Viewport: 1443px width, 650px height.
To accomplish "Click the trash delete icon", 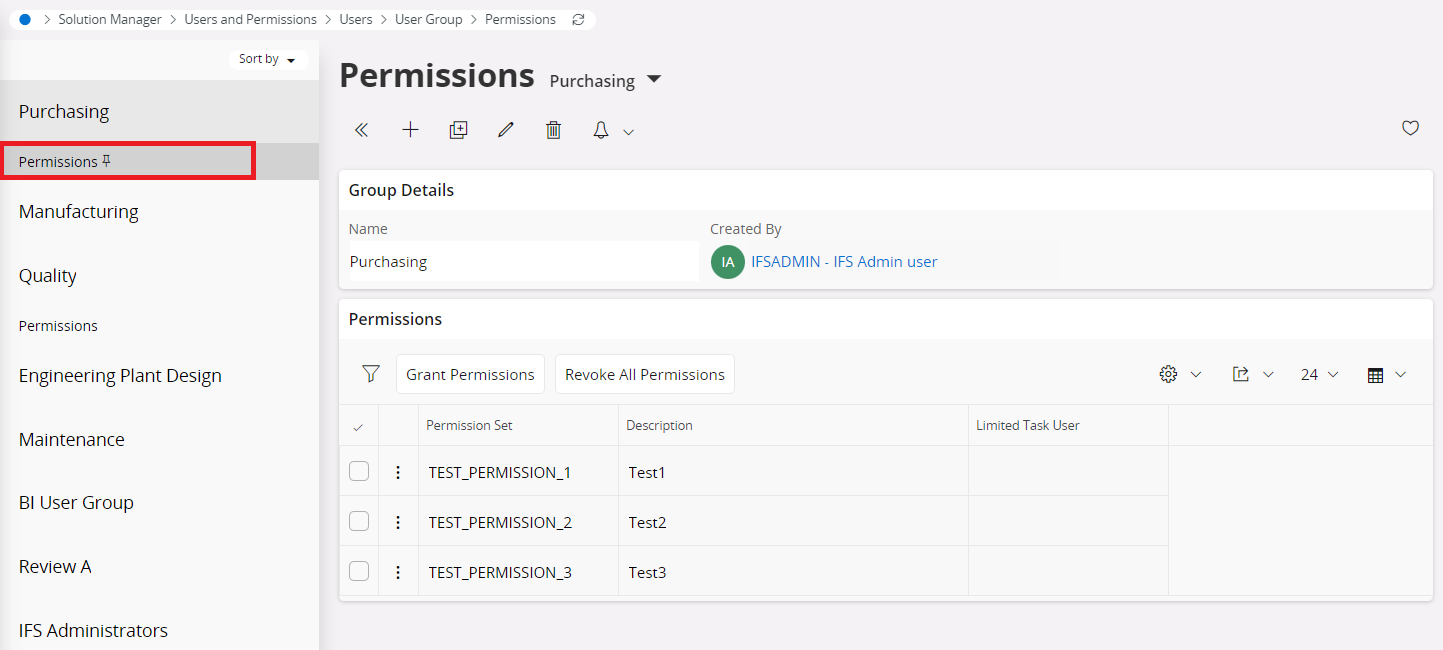I will pos(554,130).
